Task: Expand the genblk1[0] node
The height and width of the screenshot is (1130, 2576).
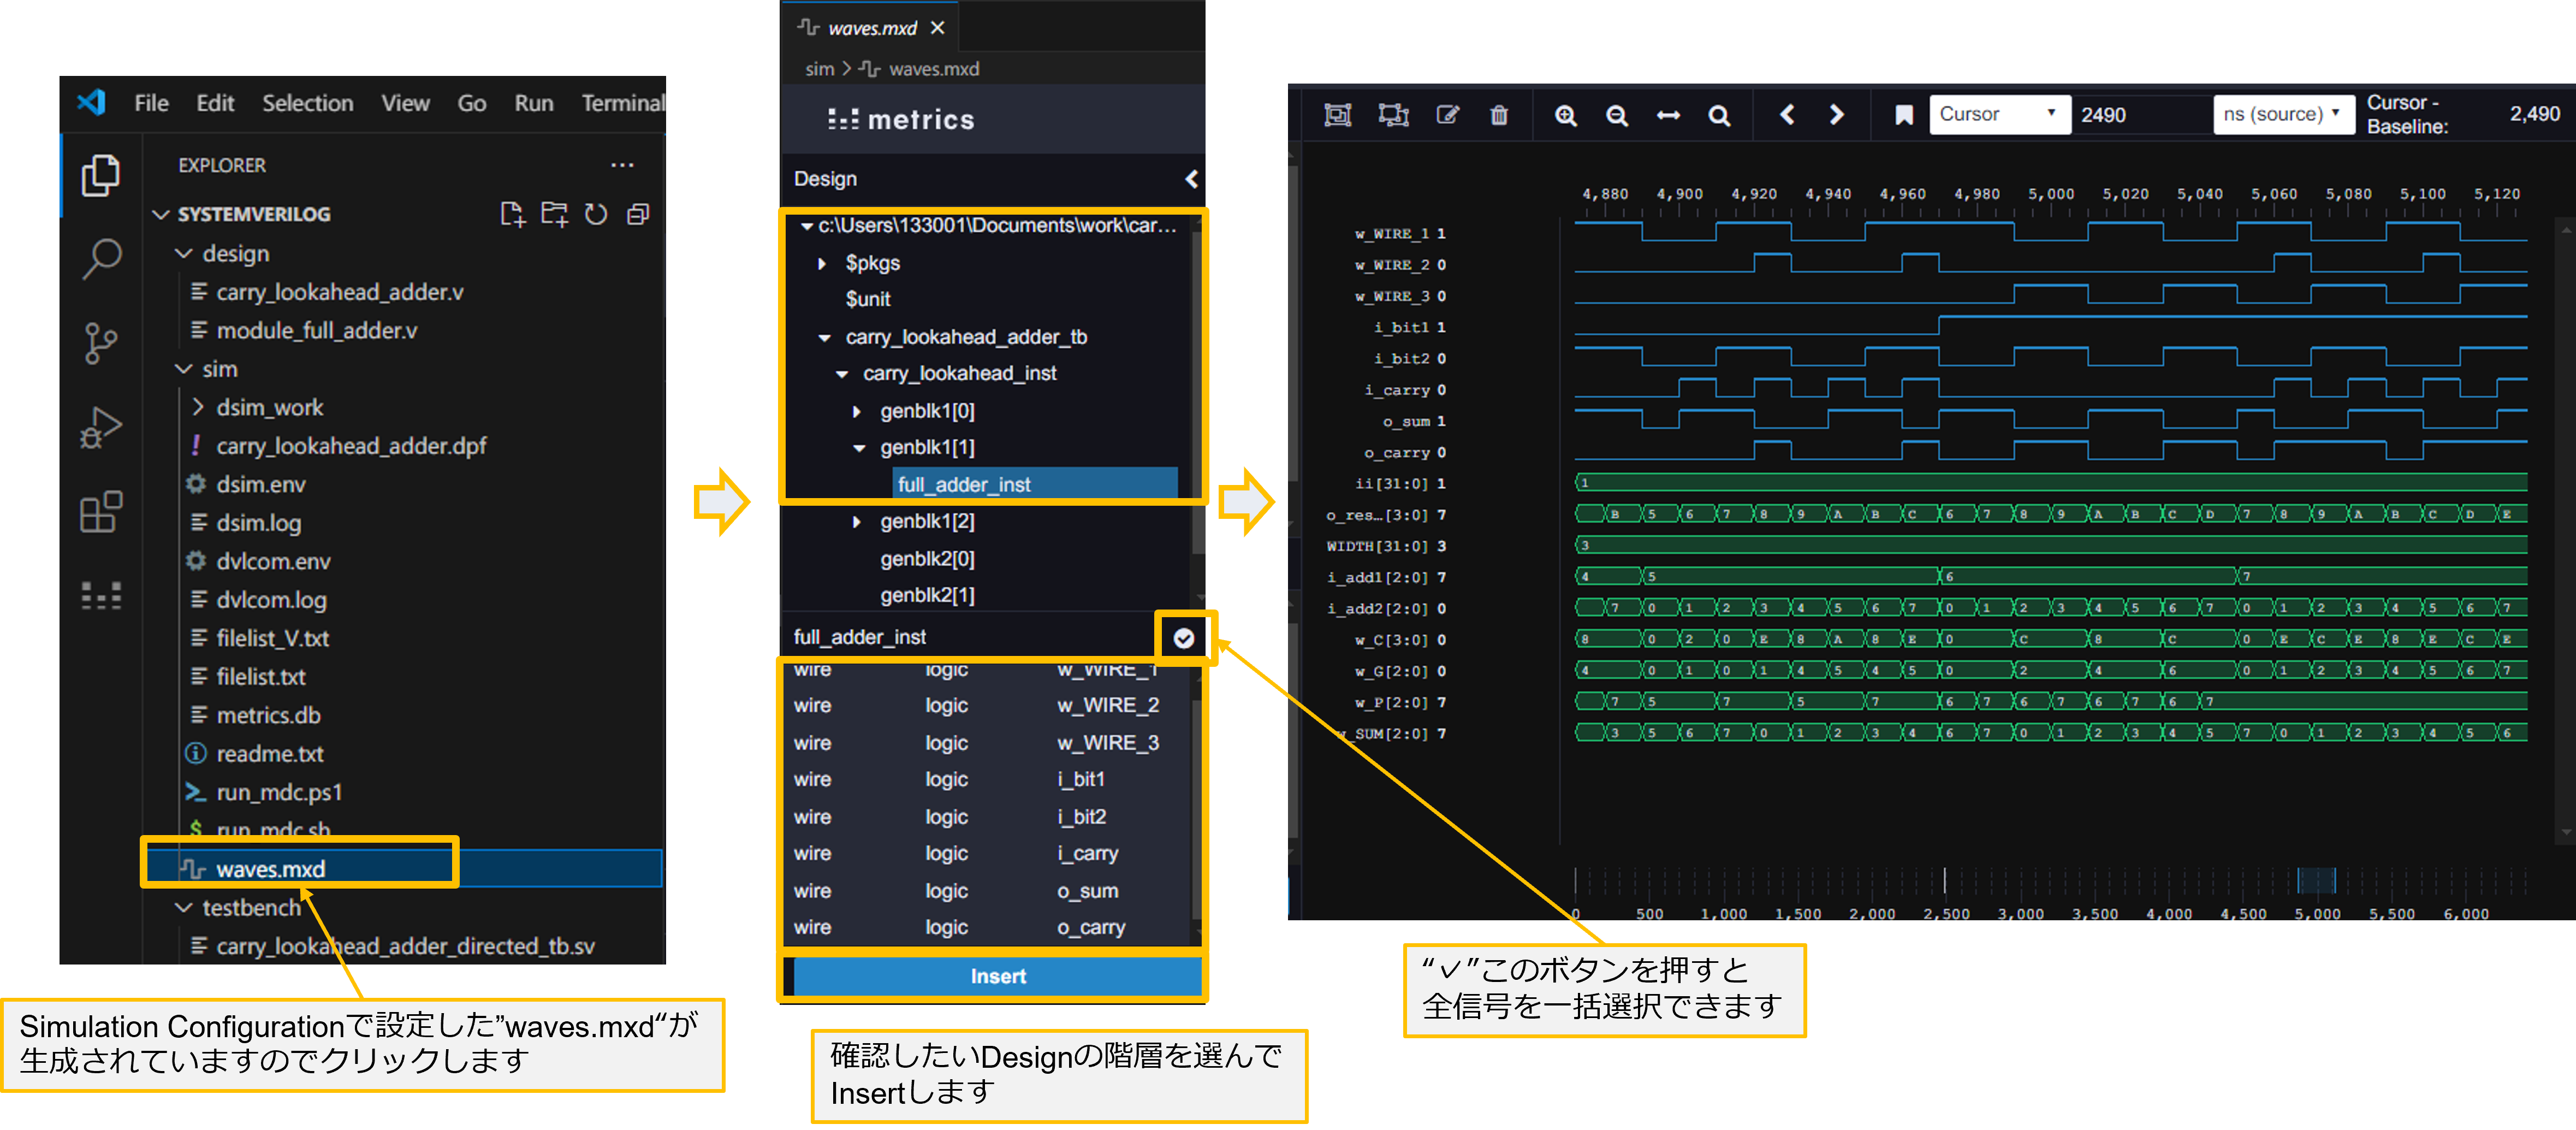Action: 856,411
